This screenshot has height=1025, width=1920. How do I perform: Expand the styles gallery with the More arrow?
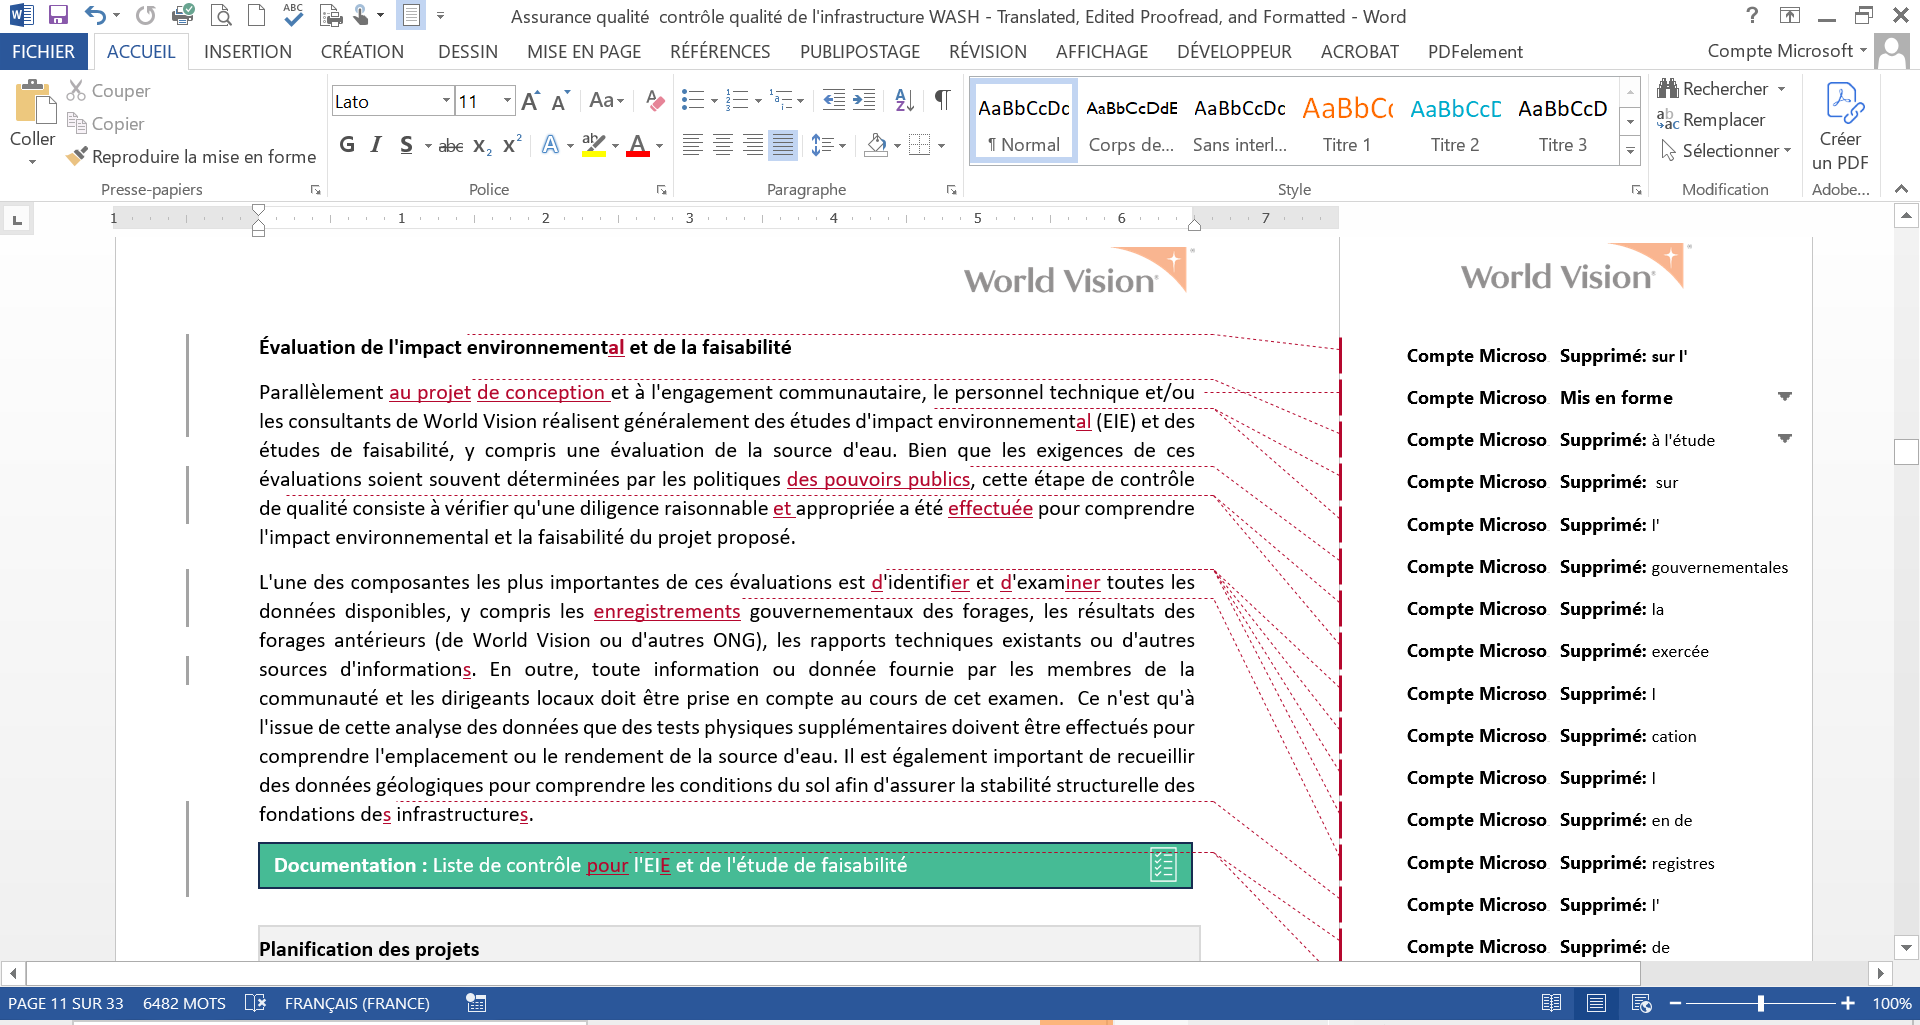point(1631,151)
